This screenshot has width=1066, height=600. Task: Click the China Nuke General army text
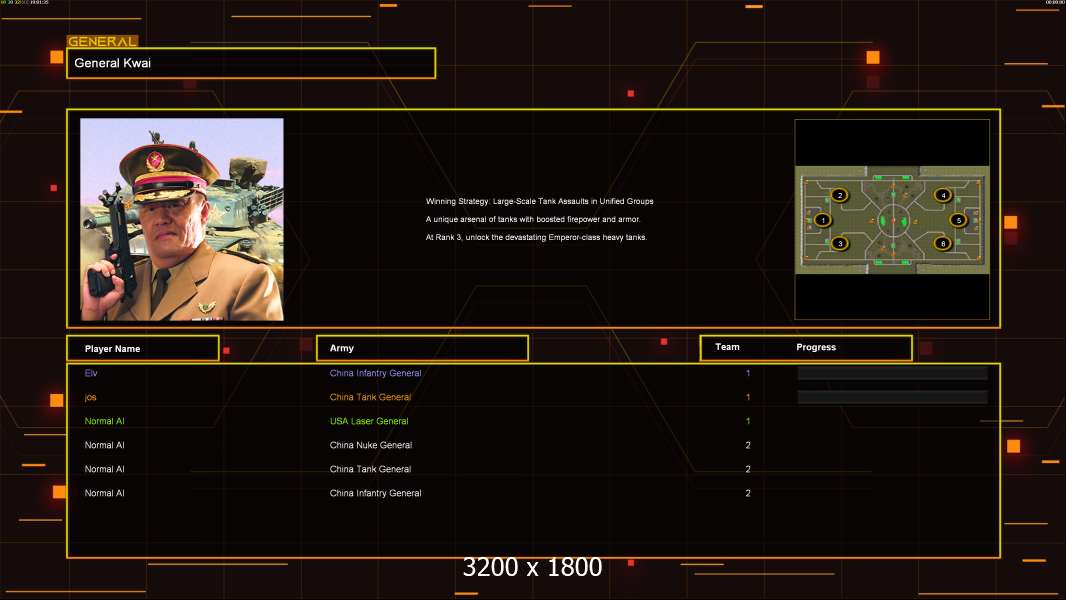pyautogui.click(x=371, y=445)
